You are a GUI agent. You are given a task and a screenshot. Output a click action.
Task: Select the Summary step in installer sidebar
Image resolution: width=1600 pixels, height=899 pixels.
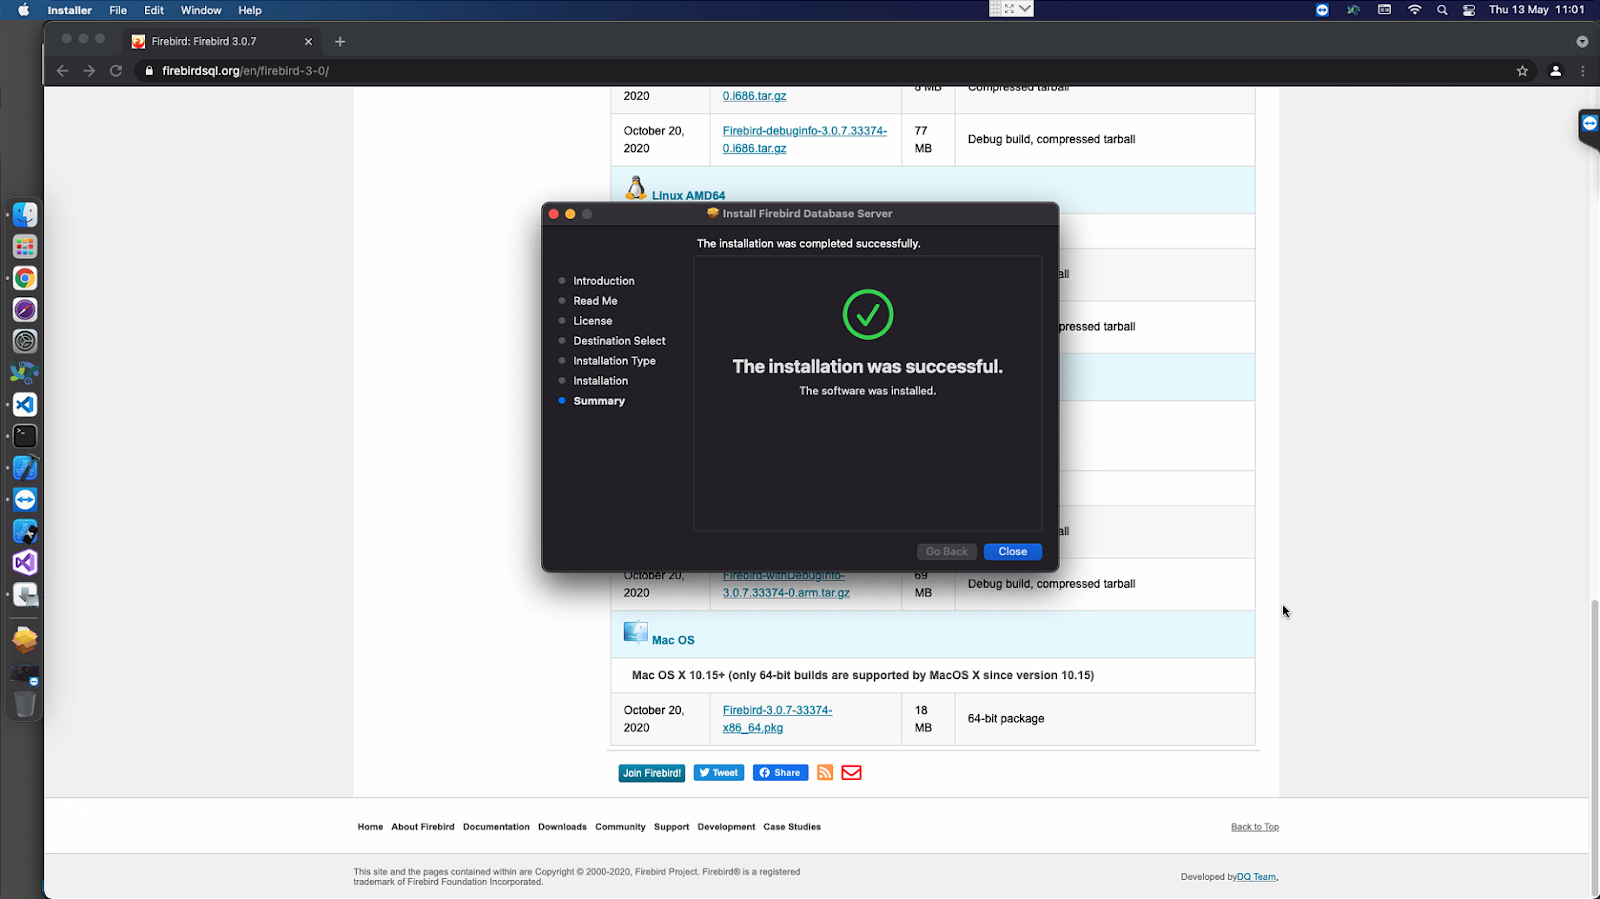click(x=599, y=401)
